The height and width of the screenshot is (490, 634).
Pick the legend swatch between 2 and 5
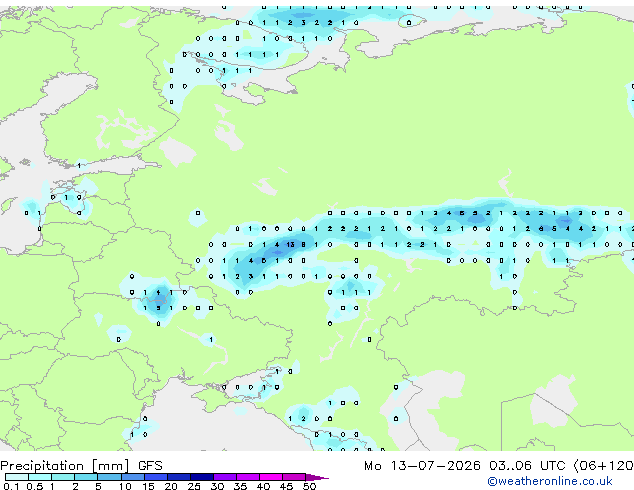pos(86,477)
